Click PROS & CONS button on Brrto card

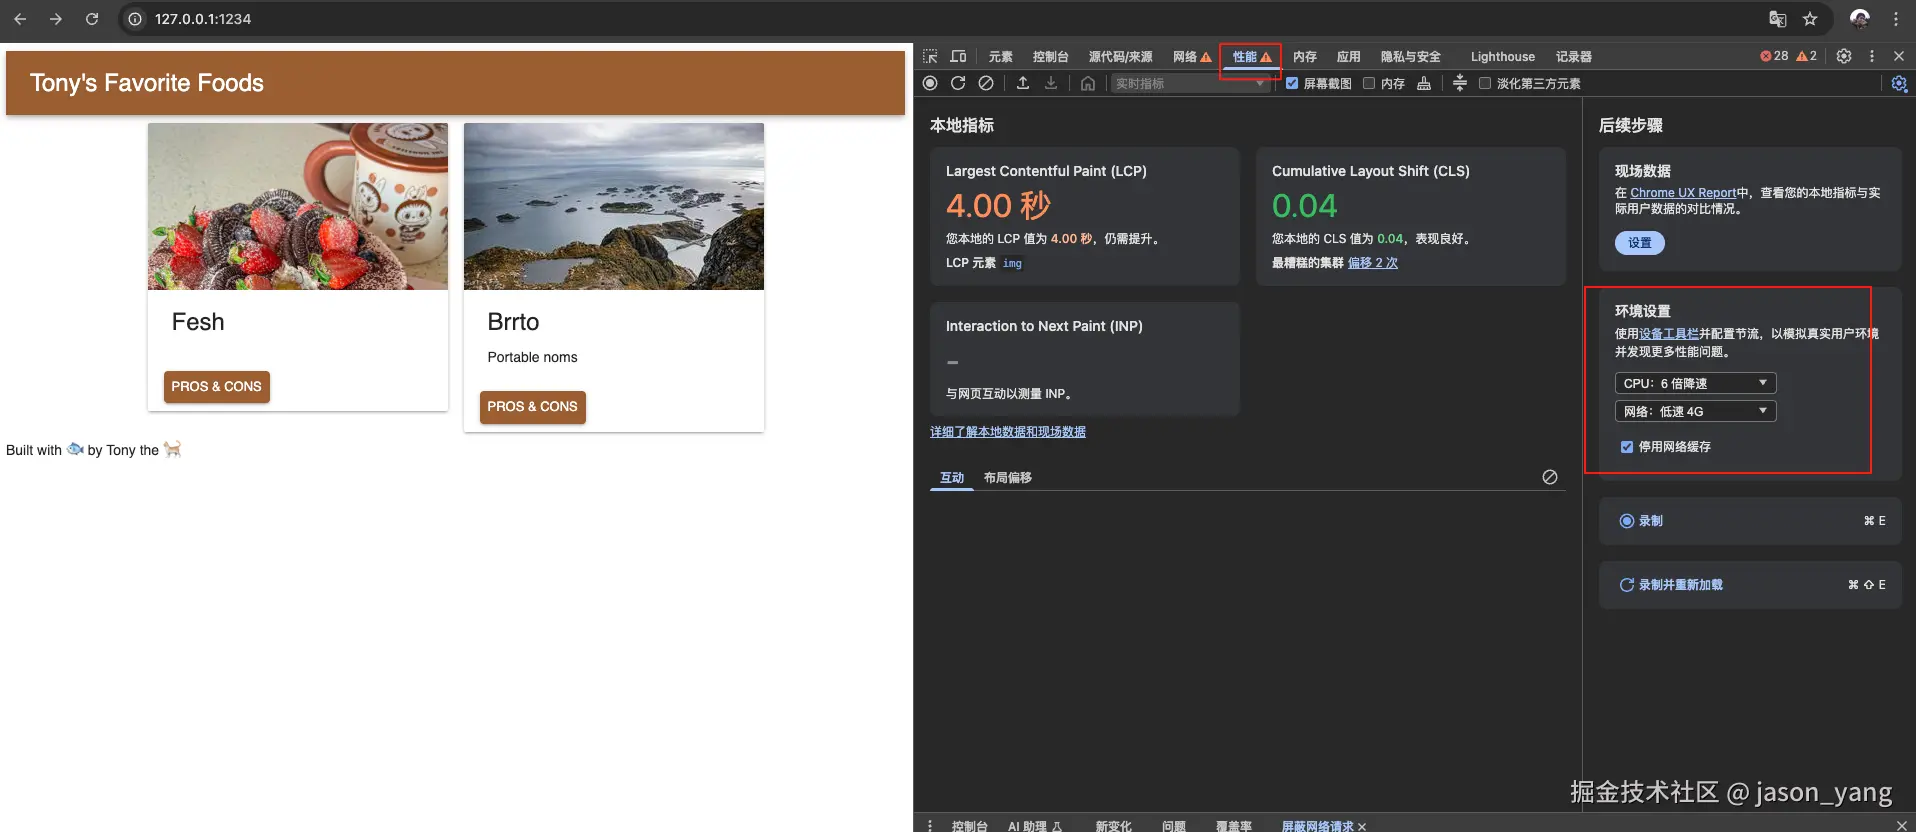pyautogui.click(x=532, y=407)
